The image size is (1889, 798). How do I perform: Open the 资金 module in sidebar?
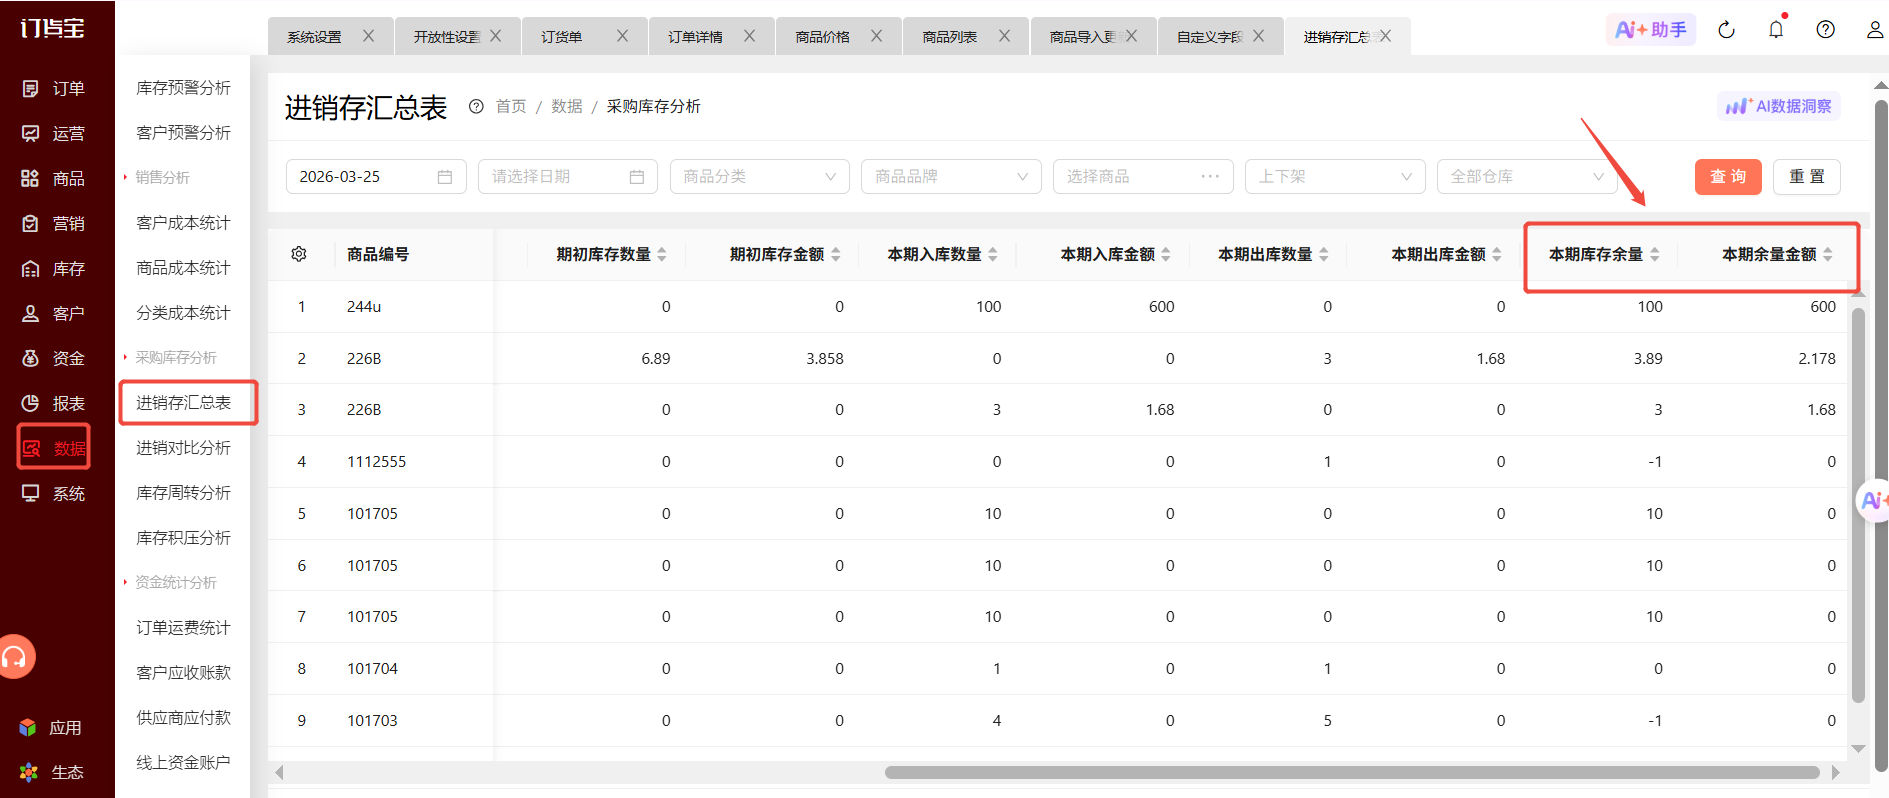click(54, 359)
